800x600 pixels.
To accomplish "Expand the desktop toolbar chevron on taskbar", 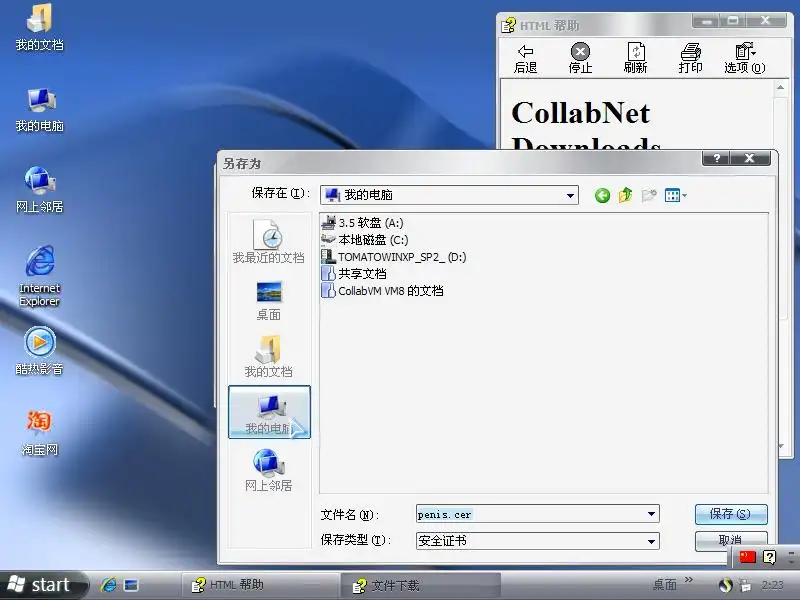I will [x=688, y=580].
